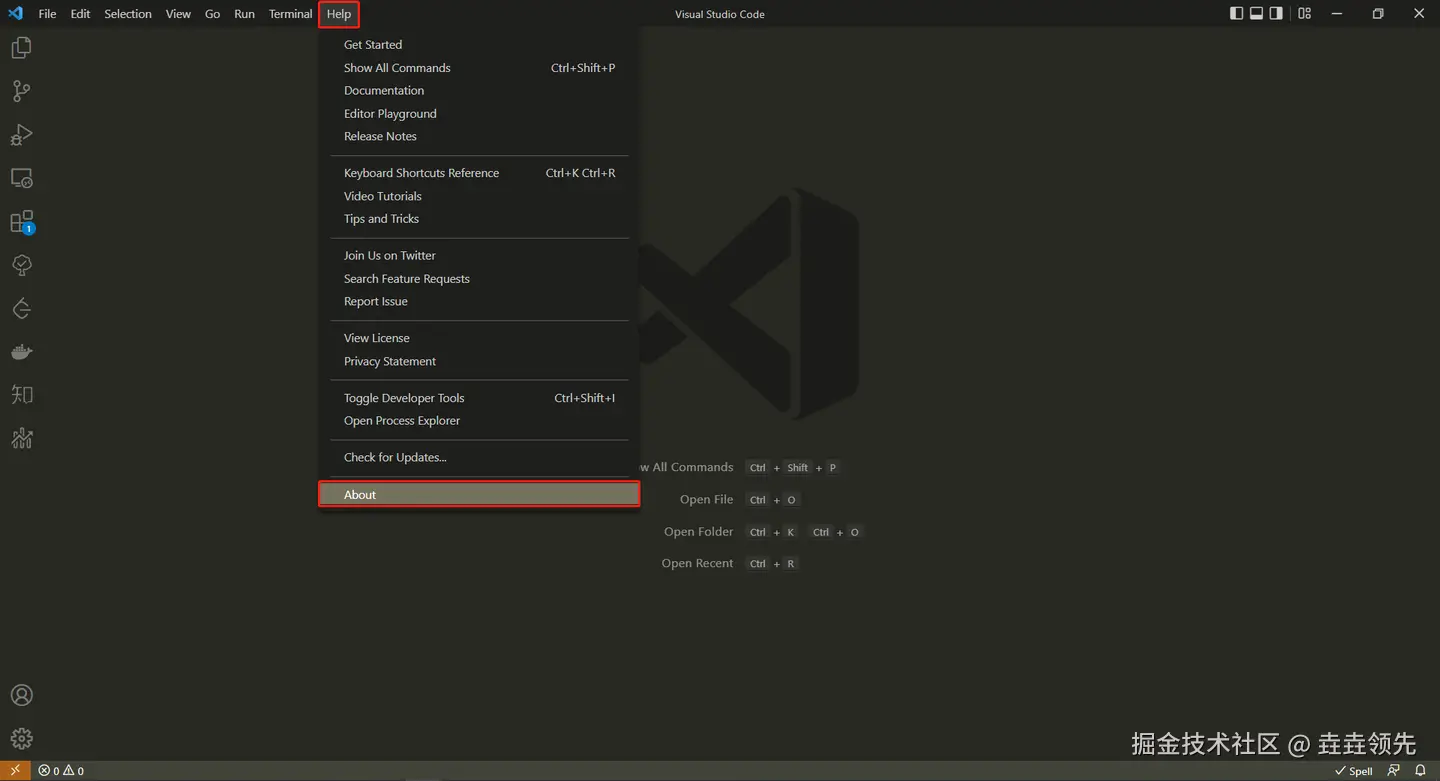Choose View License entry

click(479, 338)
